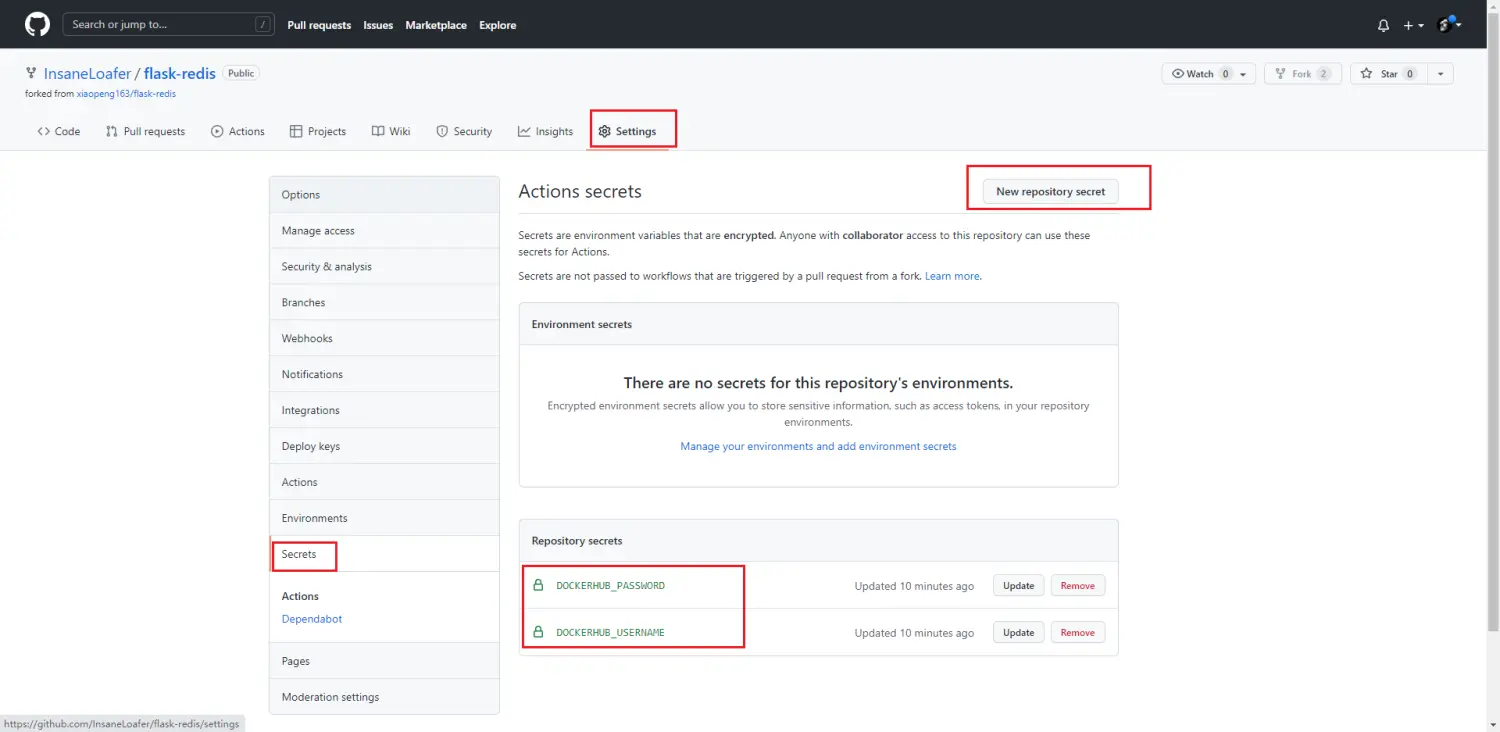Click Manage your environments and add environment secrets
The image size is (1500, 732).
[818, 447]
